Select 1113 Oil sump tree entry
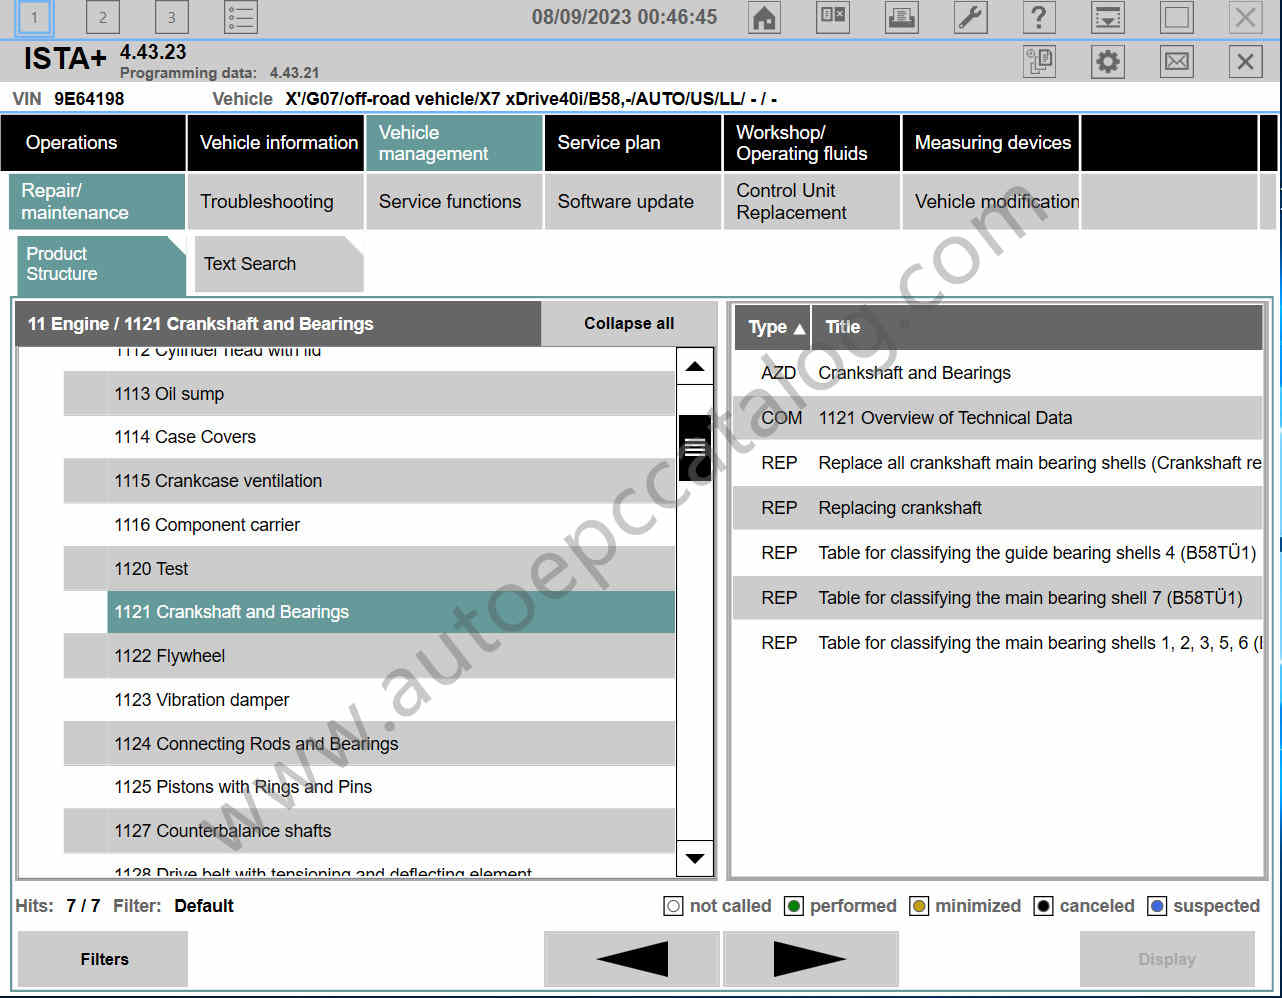Screen dimensions: 1282x998 pyautogui.click(x=369, y=394)
